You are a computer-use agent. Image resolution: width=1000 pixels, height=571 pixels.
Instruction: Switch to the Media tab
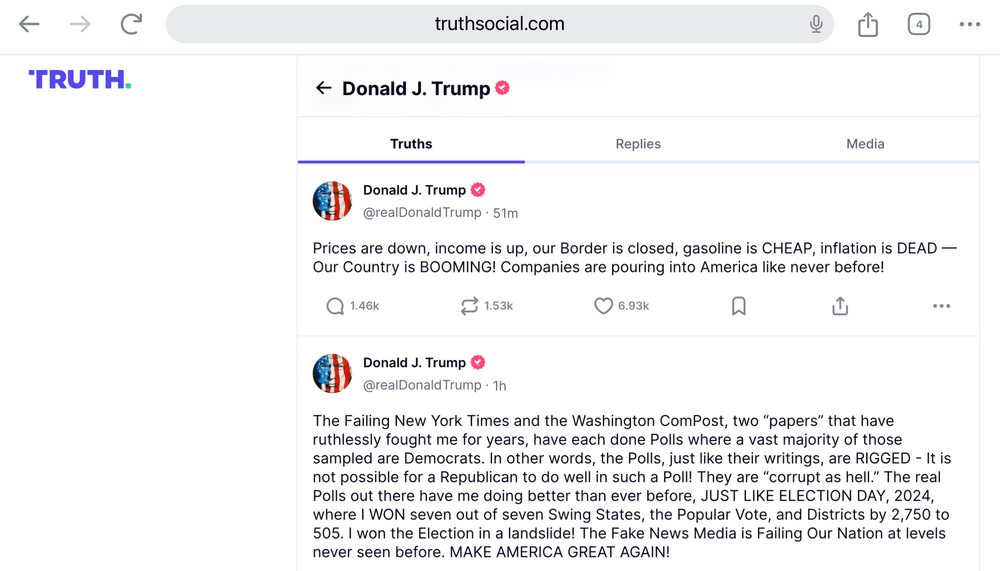[x=865, y=144]
